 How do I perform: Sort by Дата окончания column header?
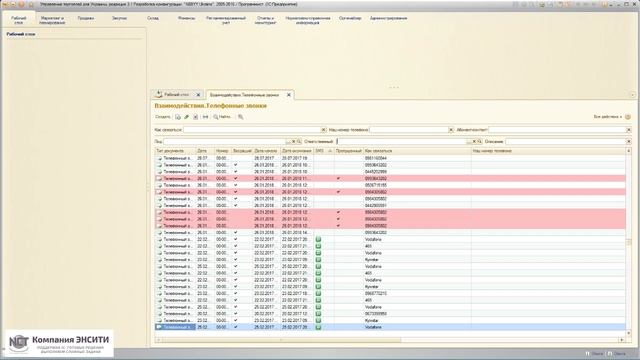pyautogui.click(x=297, y=151)
